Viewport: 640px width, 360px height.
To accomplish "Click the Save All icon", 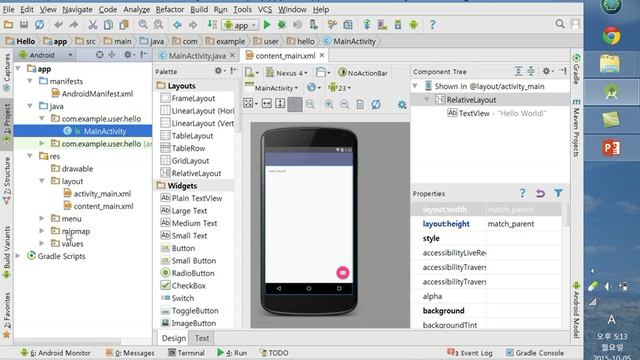I will 24,25.
